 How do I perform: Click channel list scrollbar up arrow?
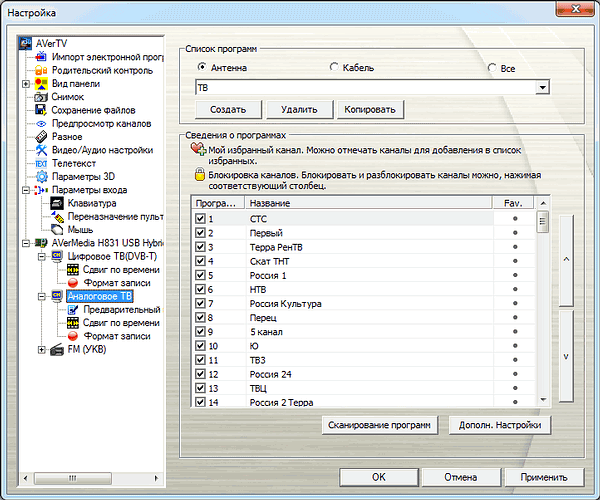tap(543, 203)
